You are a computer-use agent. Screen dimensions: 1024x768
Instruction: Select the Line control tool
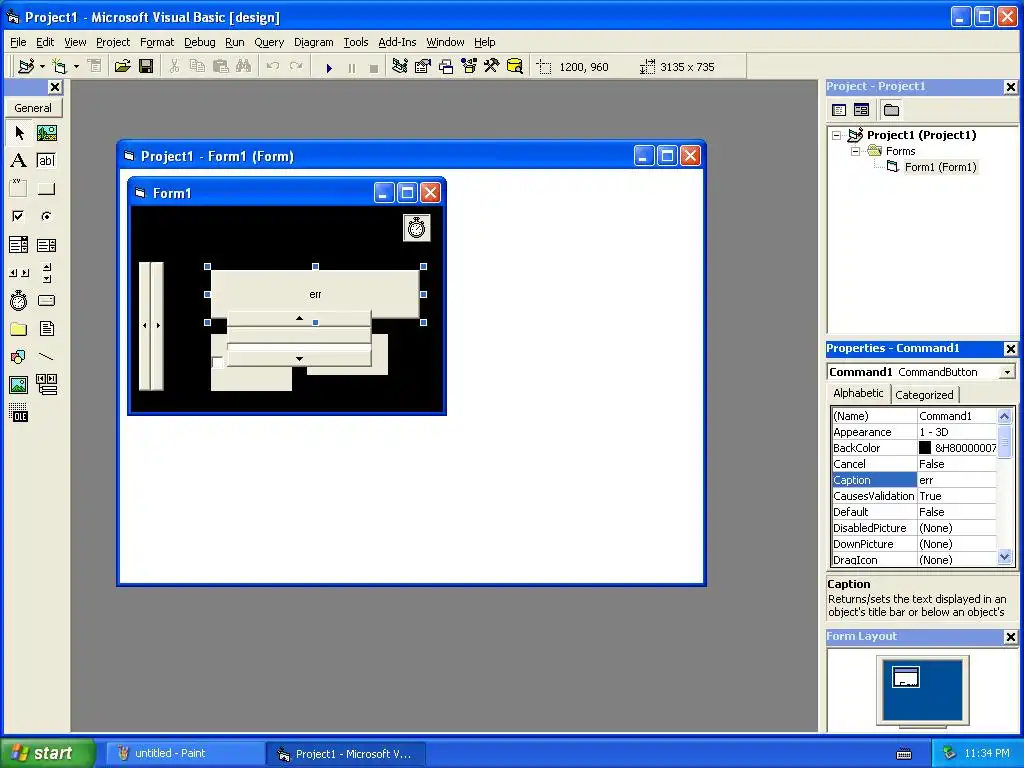46,357
